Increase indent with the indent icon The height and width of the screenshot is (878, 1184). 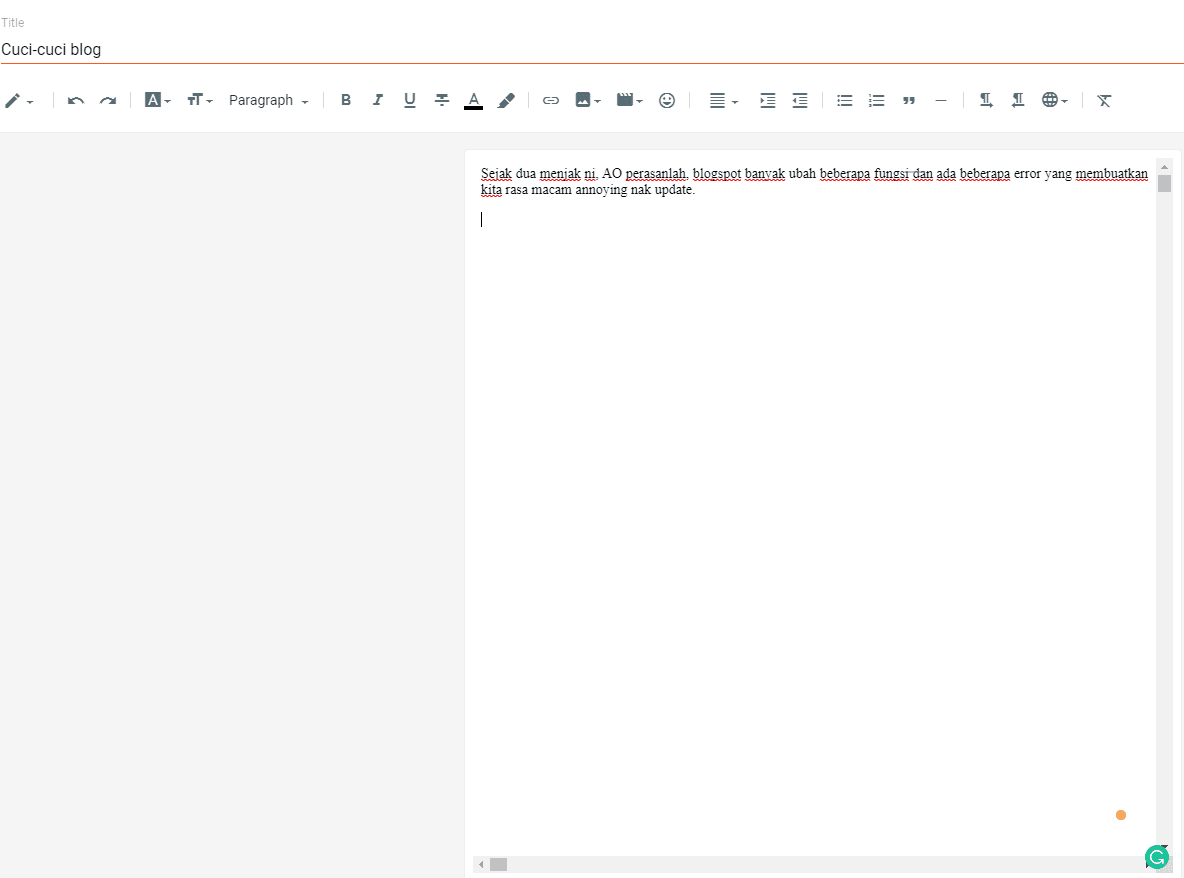coord(767,100)
